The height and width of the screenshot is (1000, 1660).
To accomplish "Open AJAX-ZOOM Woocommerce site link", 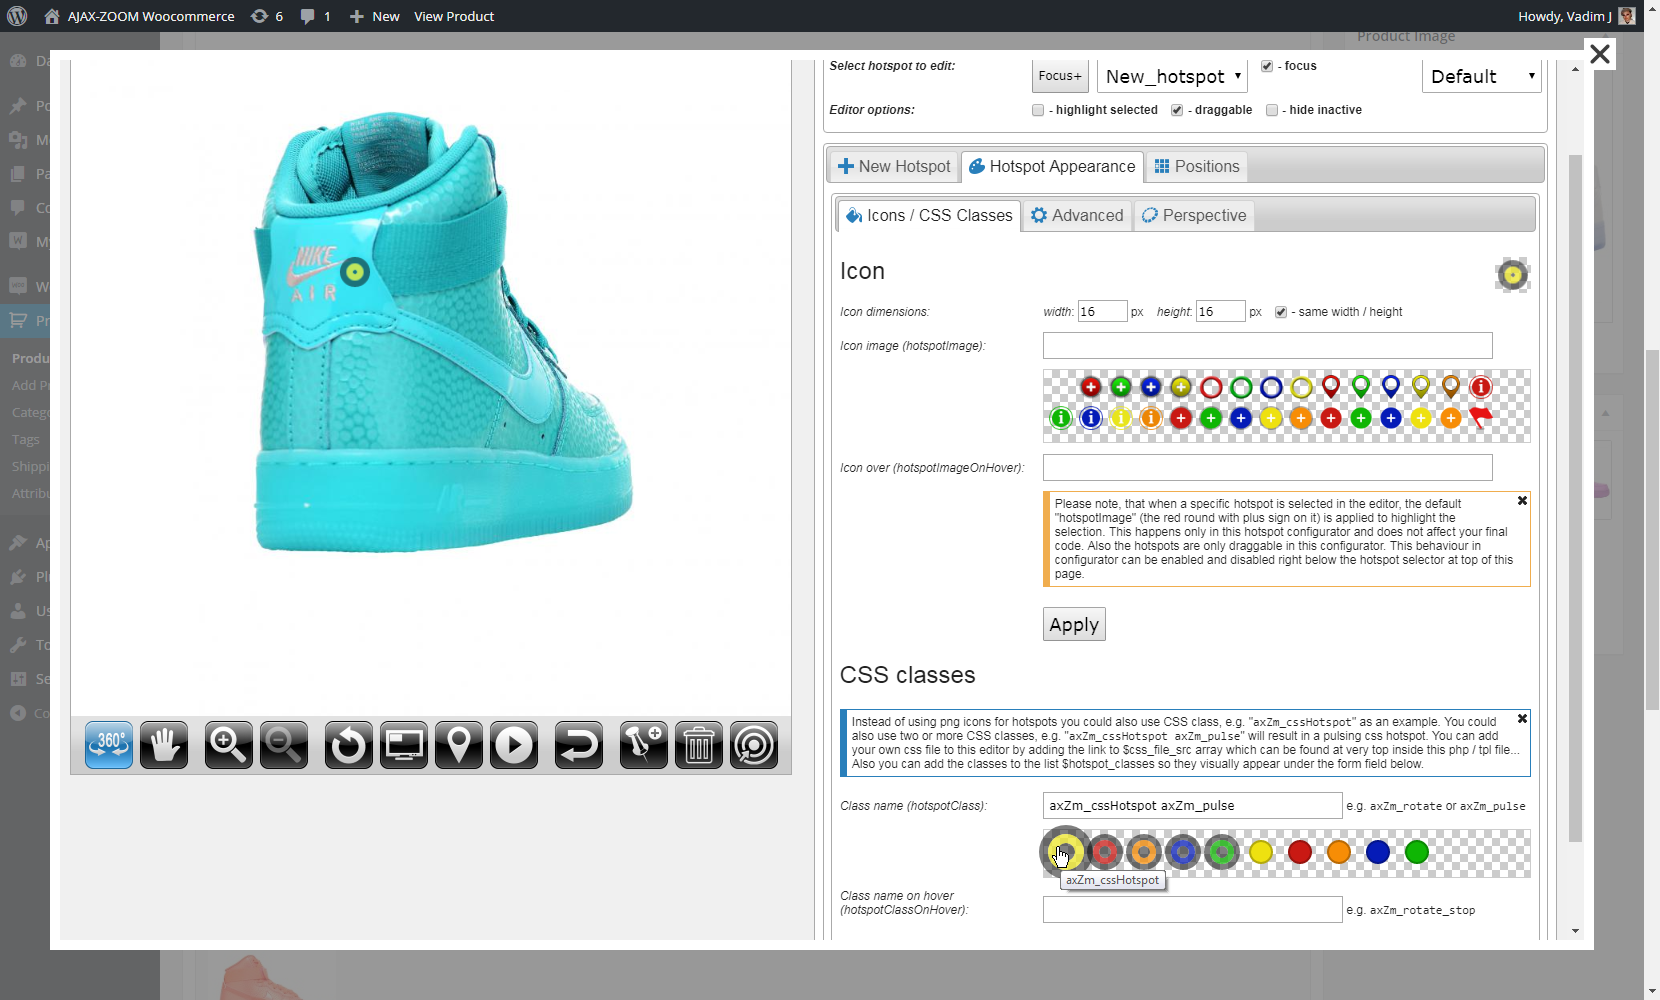I will click(139, 16).
